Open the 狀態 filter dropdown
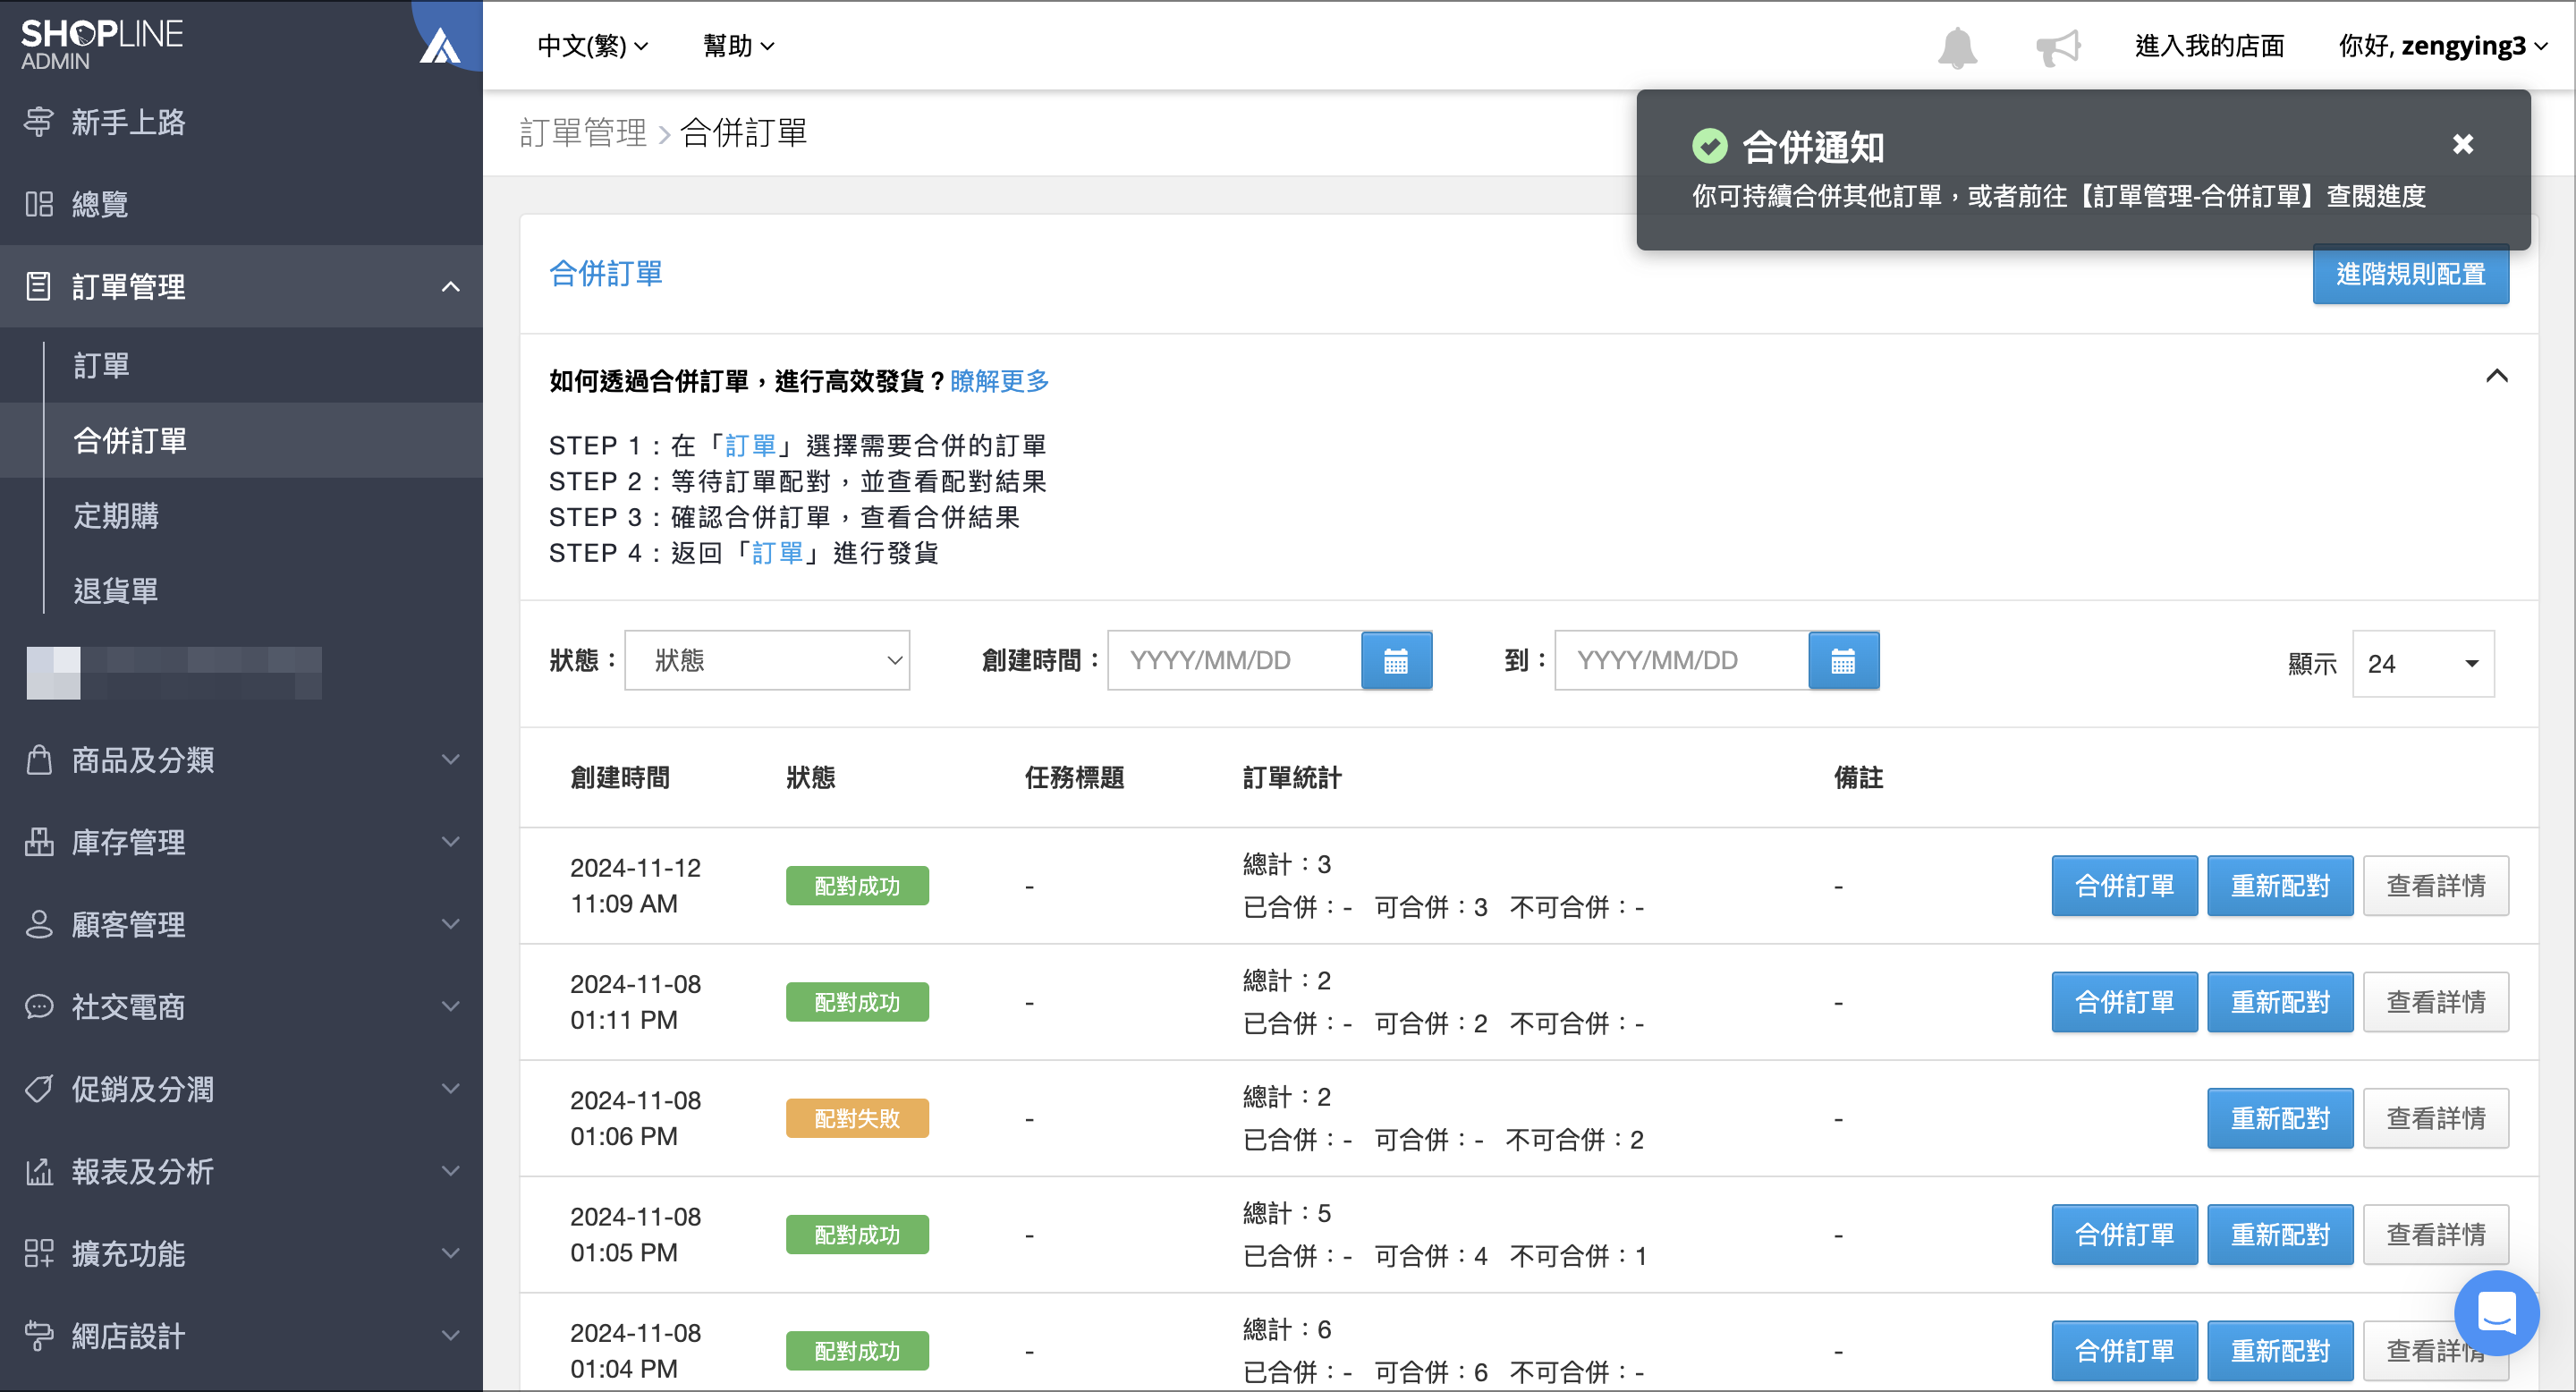 pos(767,660)
